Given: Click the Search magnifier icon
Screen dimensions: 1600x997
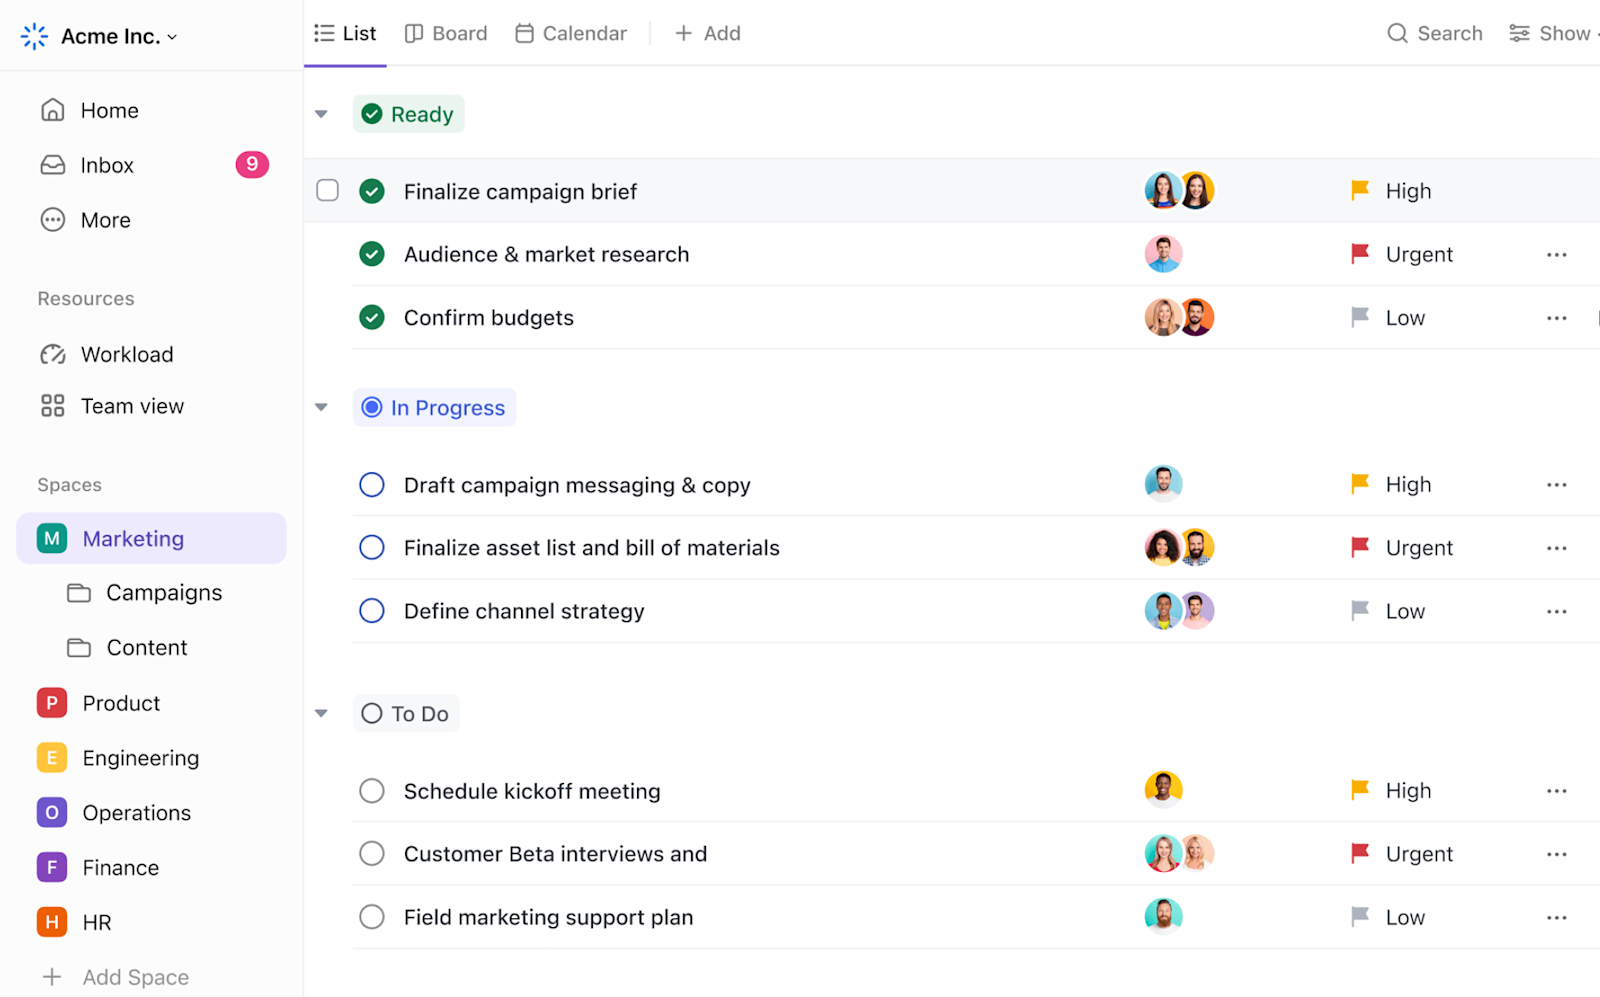Looking at the screenshot, I should click(1396, 33).
